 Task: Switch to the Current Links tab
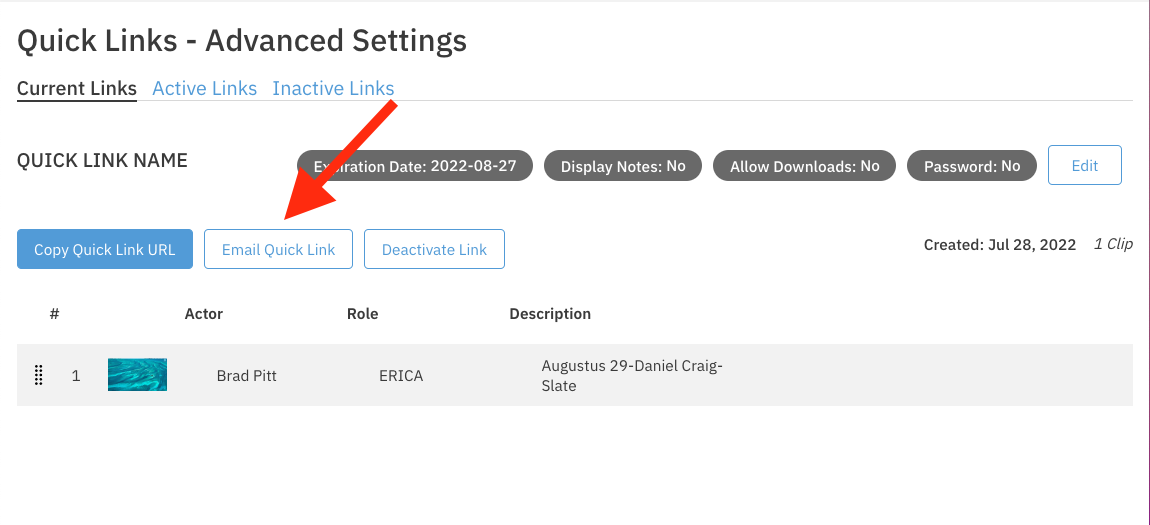(77, 89)
